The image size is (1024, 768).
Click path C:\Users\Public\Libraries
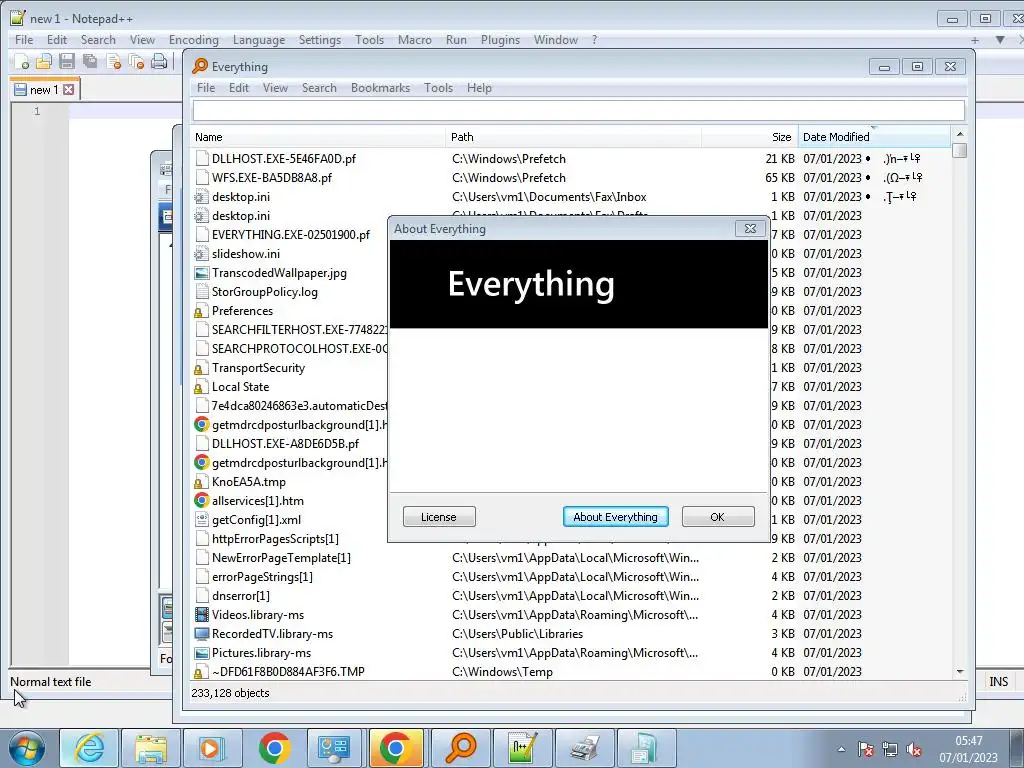[x=517, y=633]
